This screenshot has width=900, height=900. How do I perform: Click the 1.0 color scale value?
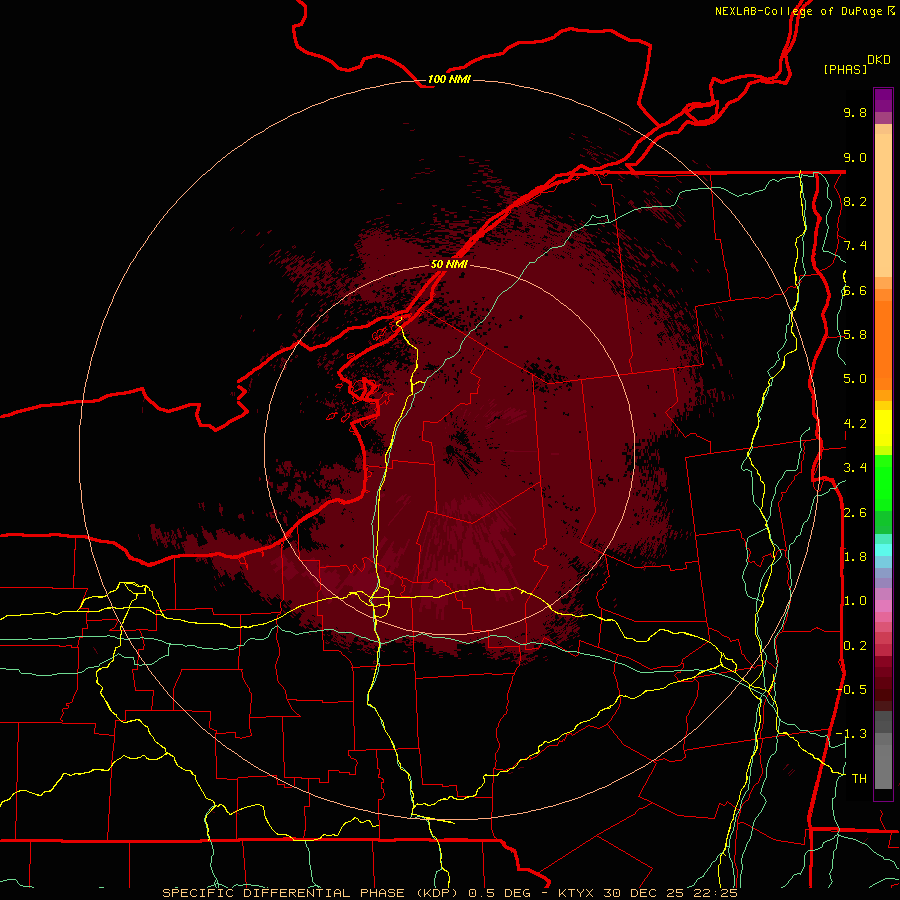tap(855, 601)
